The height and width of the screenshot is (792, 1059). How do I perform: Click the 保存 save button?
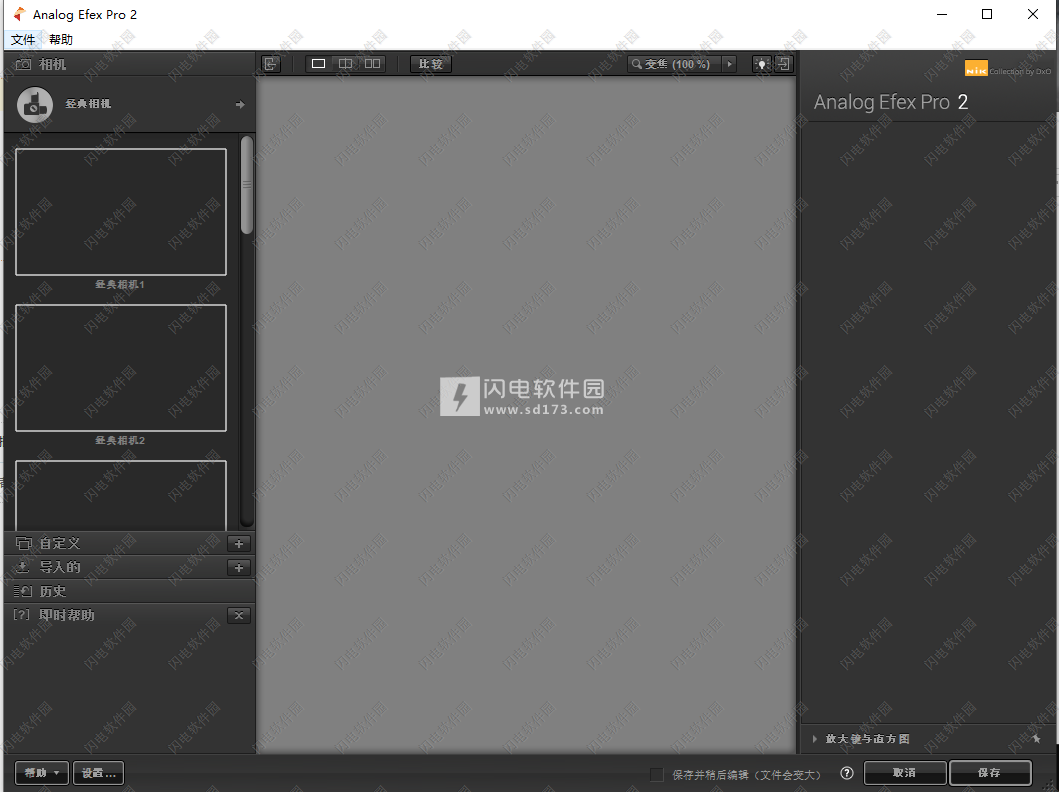990,772
